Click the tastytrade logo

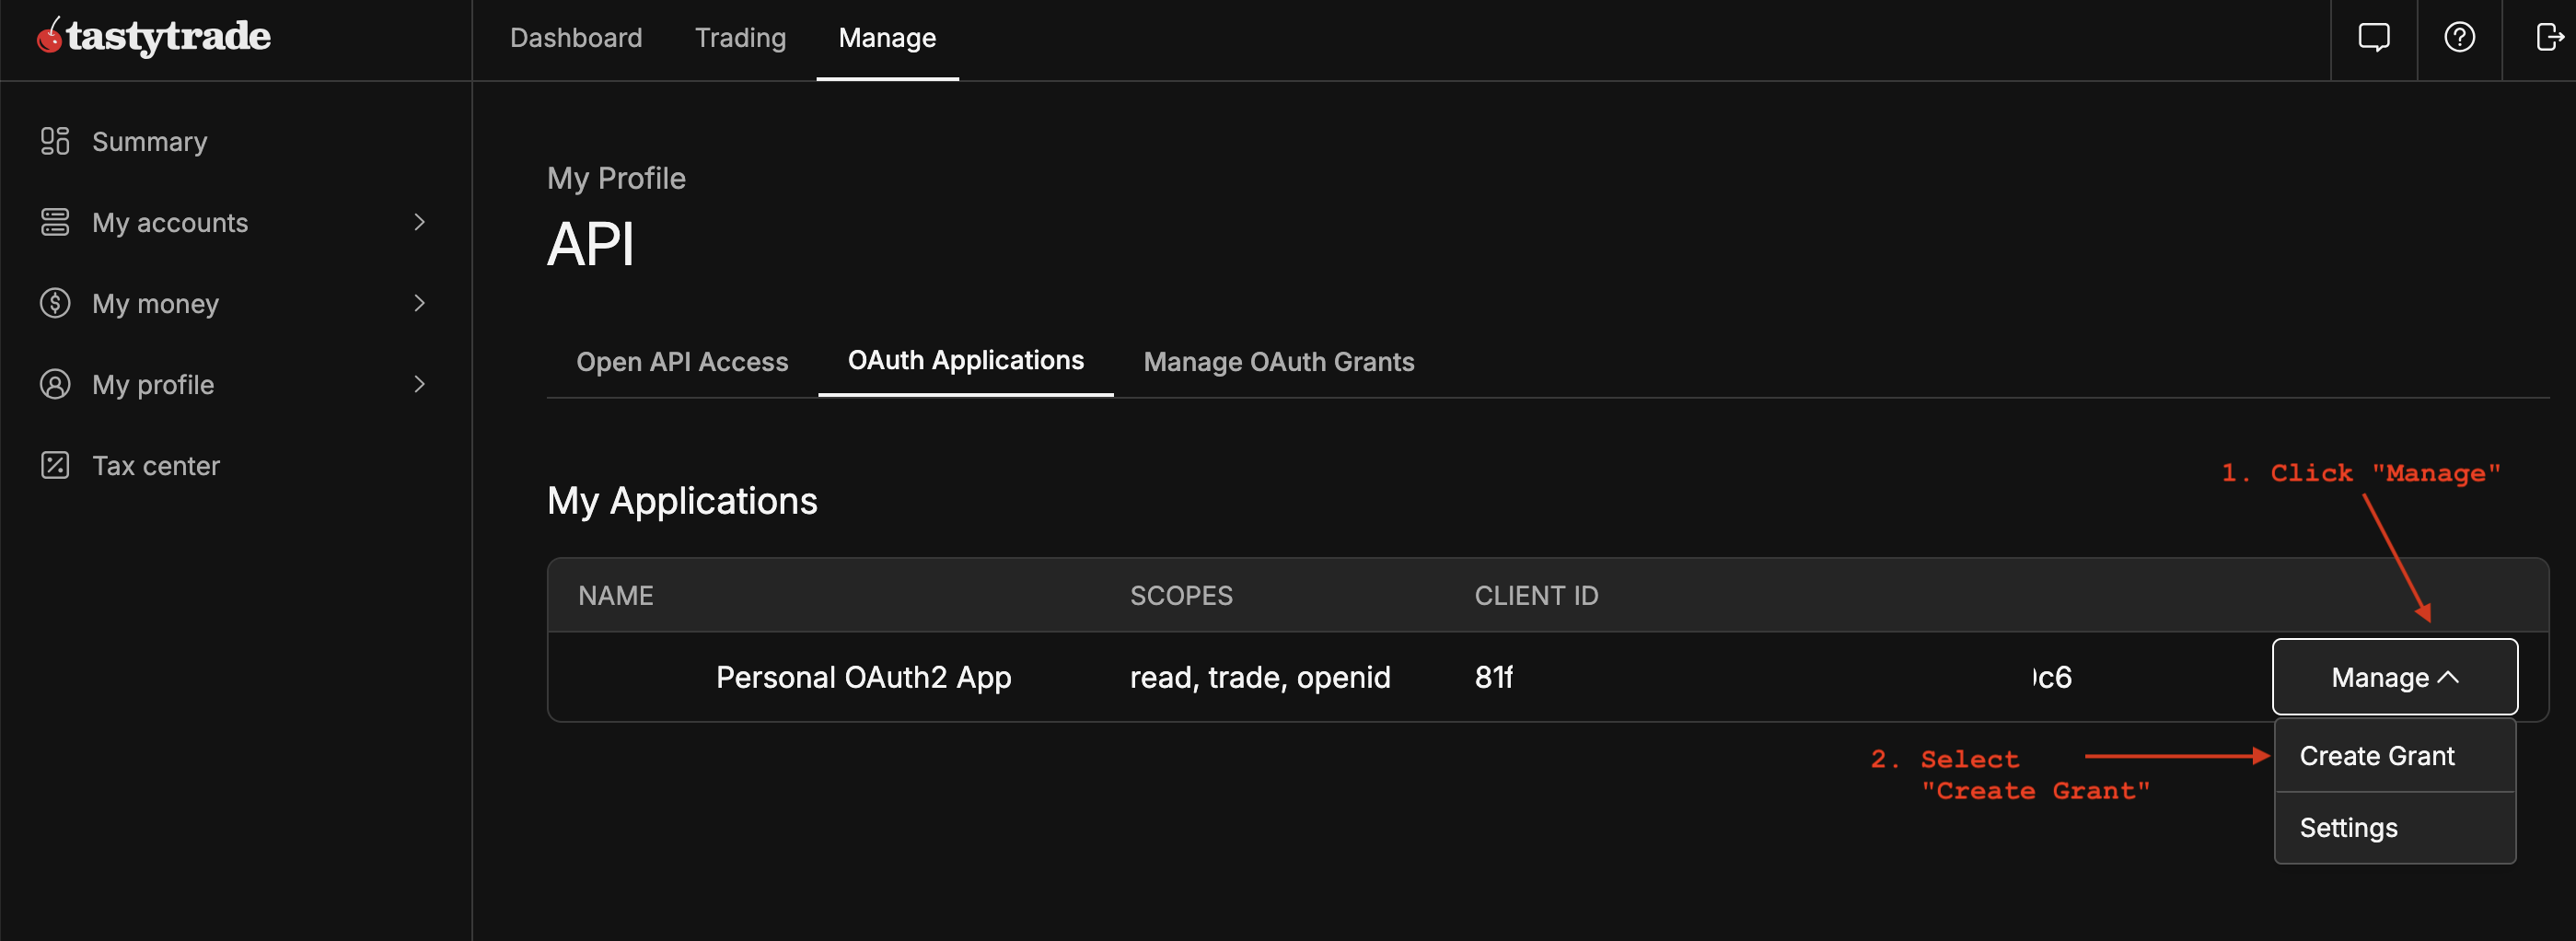point(154,37)
